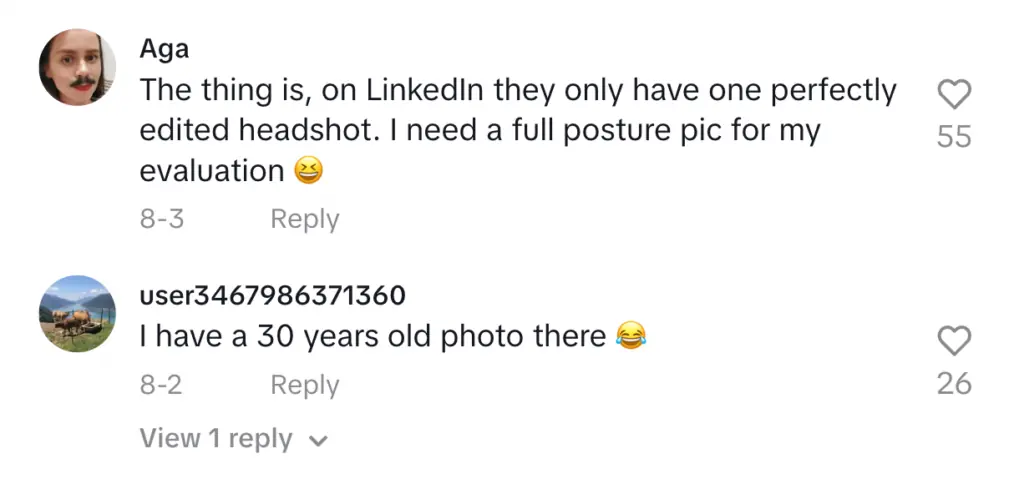
Task: Click the 55 likes count
Action: (954, 136)
